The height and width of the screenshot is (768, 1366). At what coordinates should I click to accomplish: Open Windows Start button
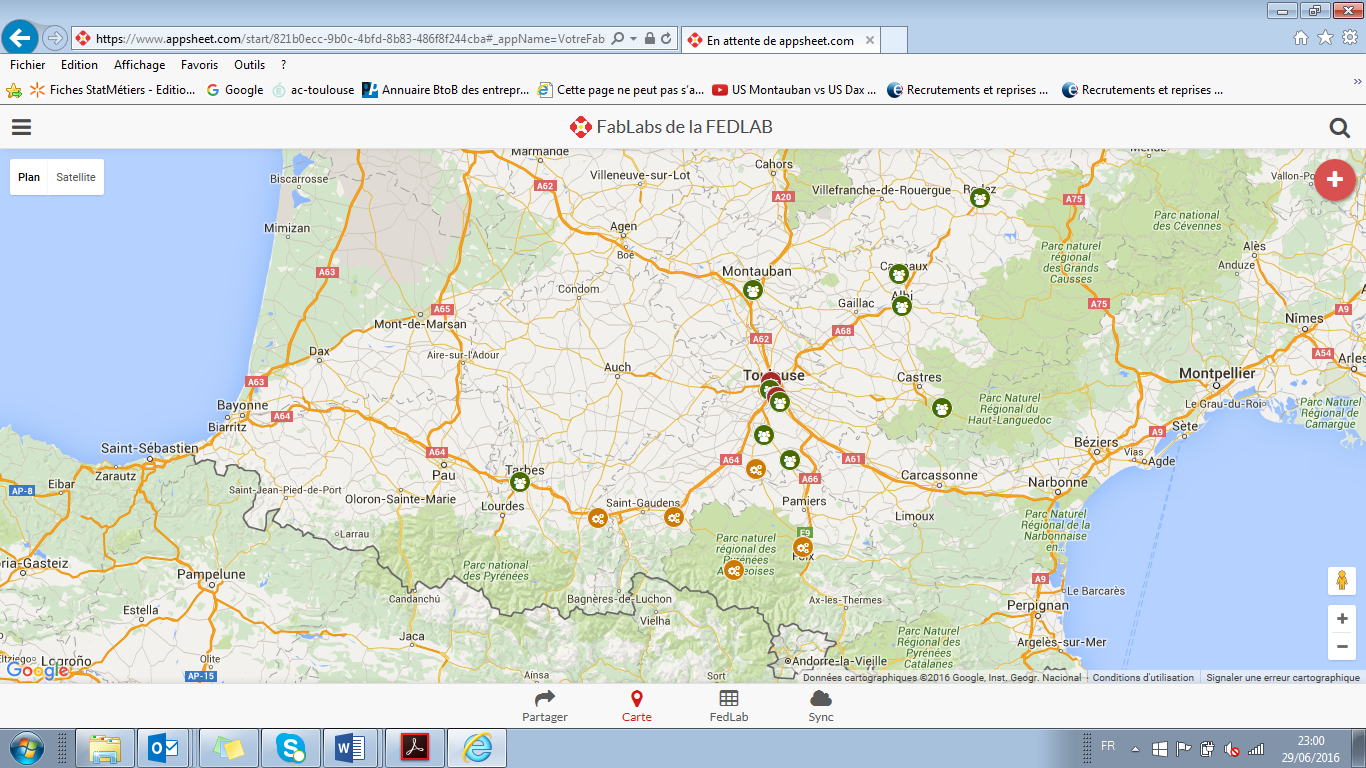pyautogui.click(x=26, y=748)
